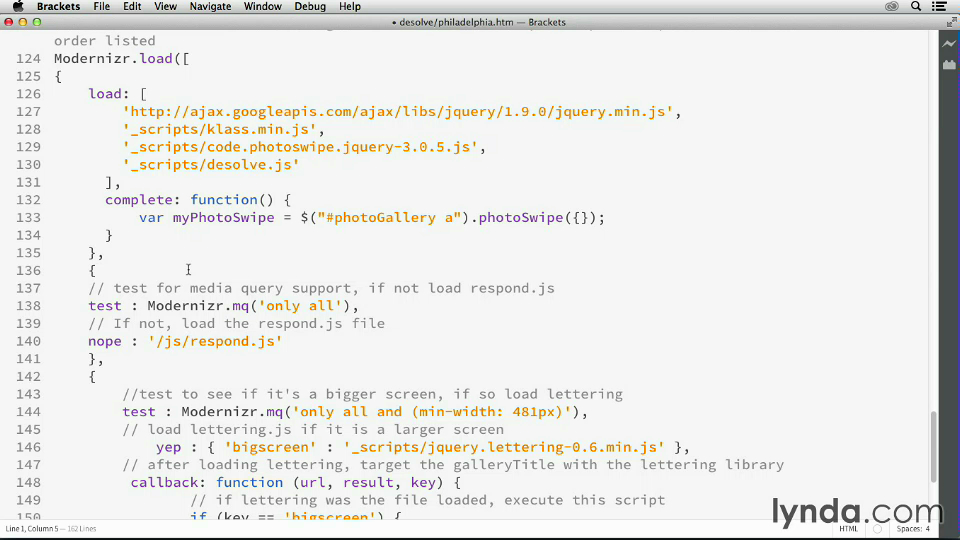Open the View menu
This screenshot has height=540, width=960.
pyautogui.click(x=165, y=6)
